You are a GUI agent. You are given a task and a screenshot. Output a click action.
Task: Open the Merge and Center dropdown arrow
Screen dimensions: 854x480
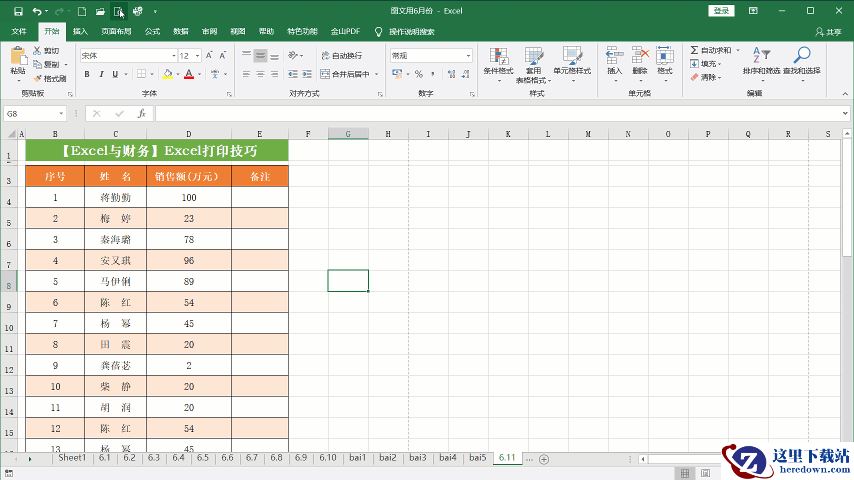(376, 74)
